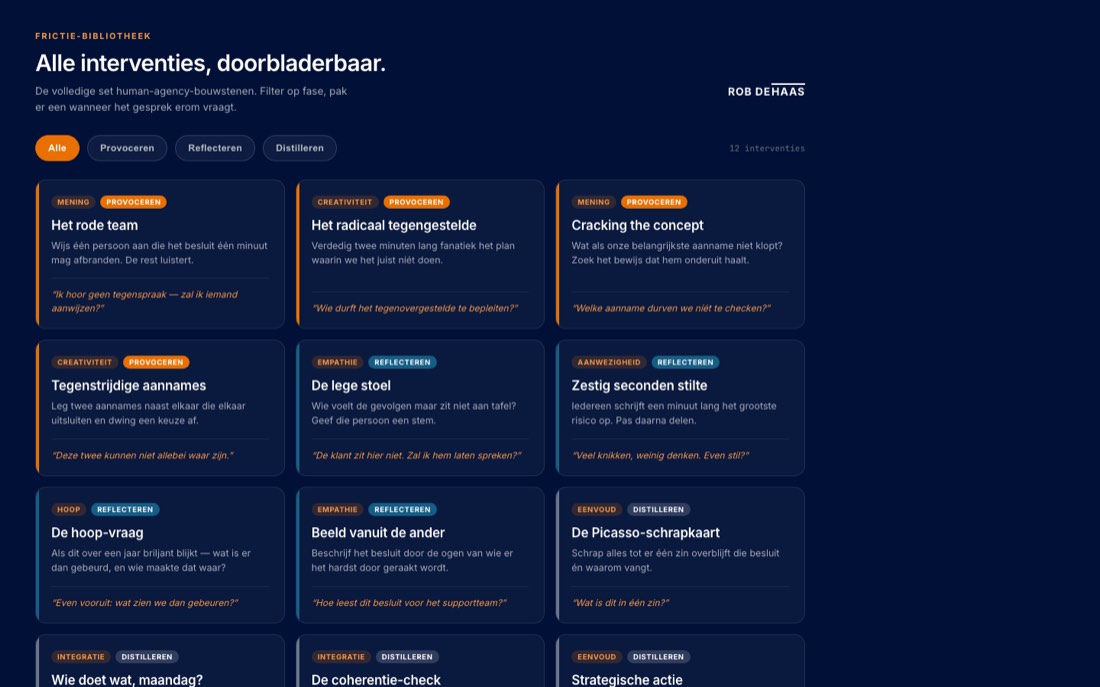Image resolution: width=1100 pixels, height=687 pixels.
Task: Select the Beeld vanuit de ander title
Action: [378, 533]
